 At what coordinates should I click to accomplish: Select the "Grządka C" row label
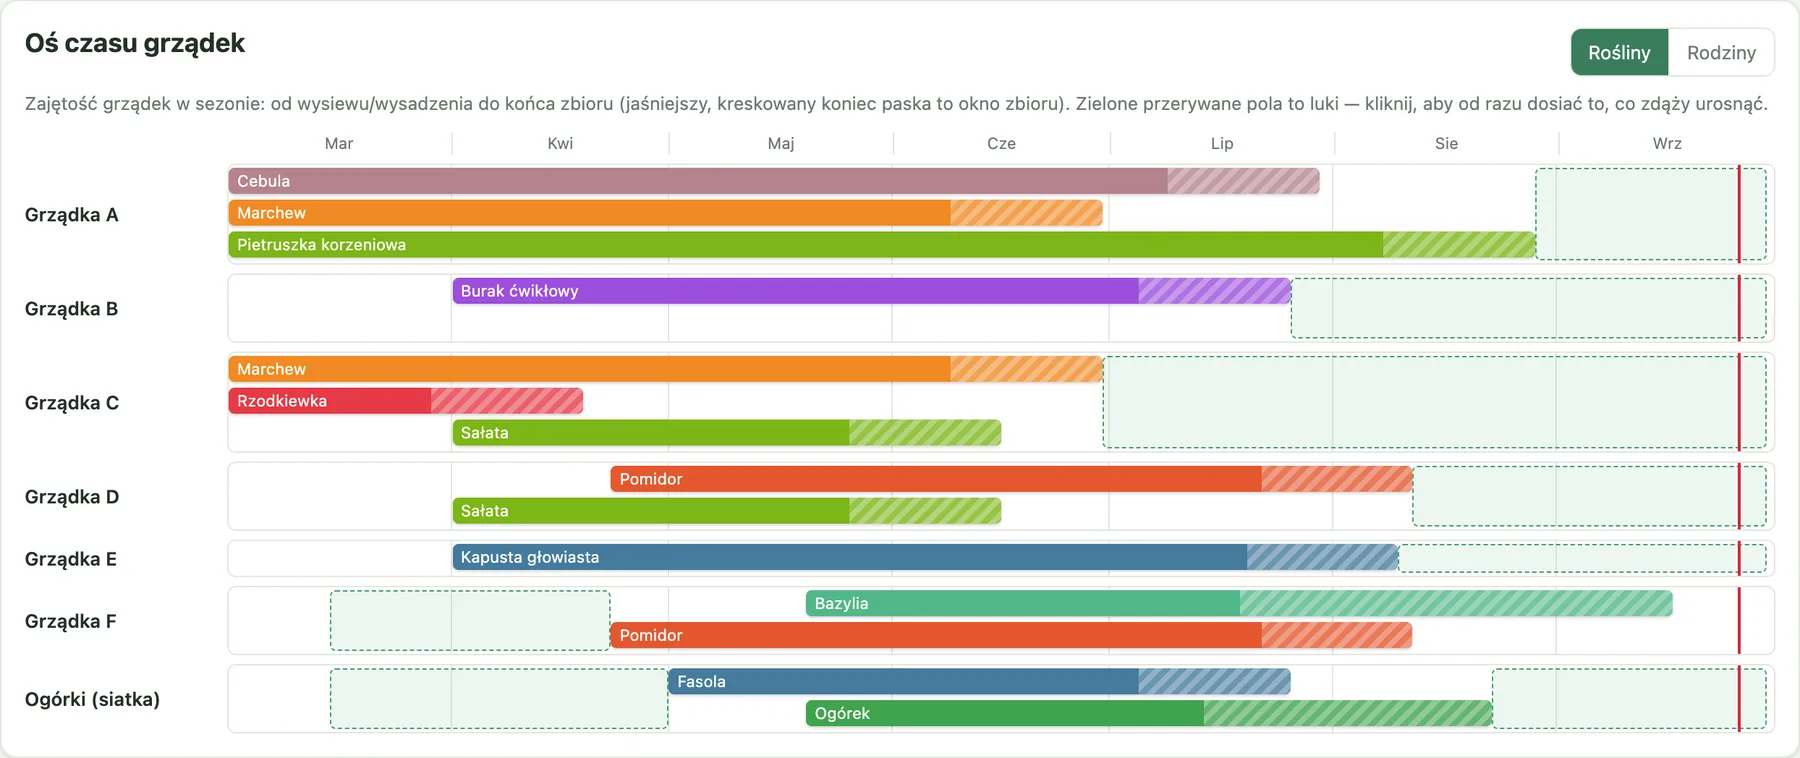(x=72, y=403)
